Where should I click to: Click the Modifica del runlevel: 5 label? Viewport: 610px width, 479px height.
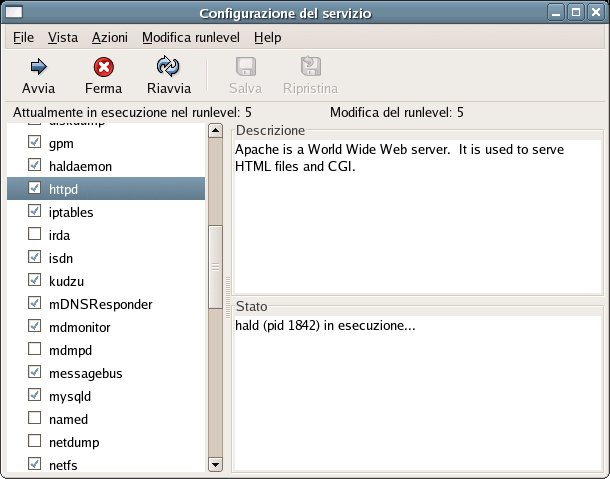pos(397,112)
